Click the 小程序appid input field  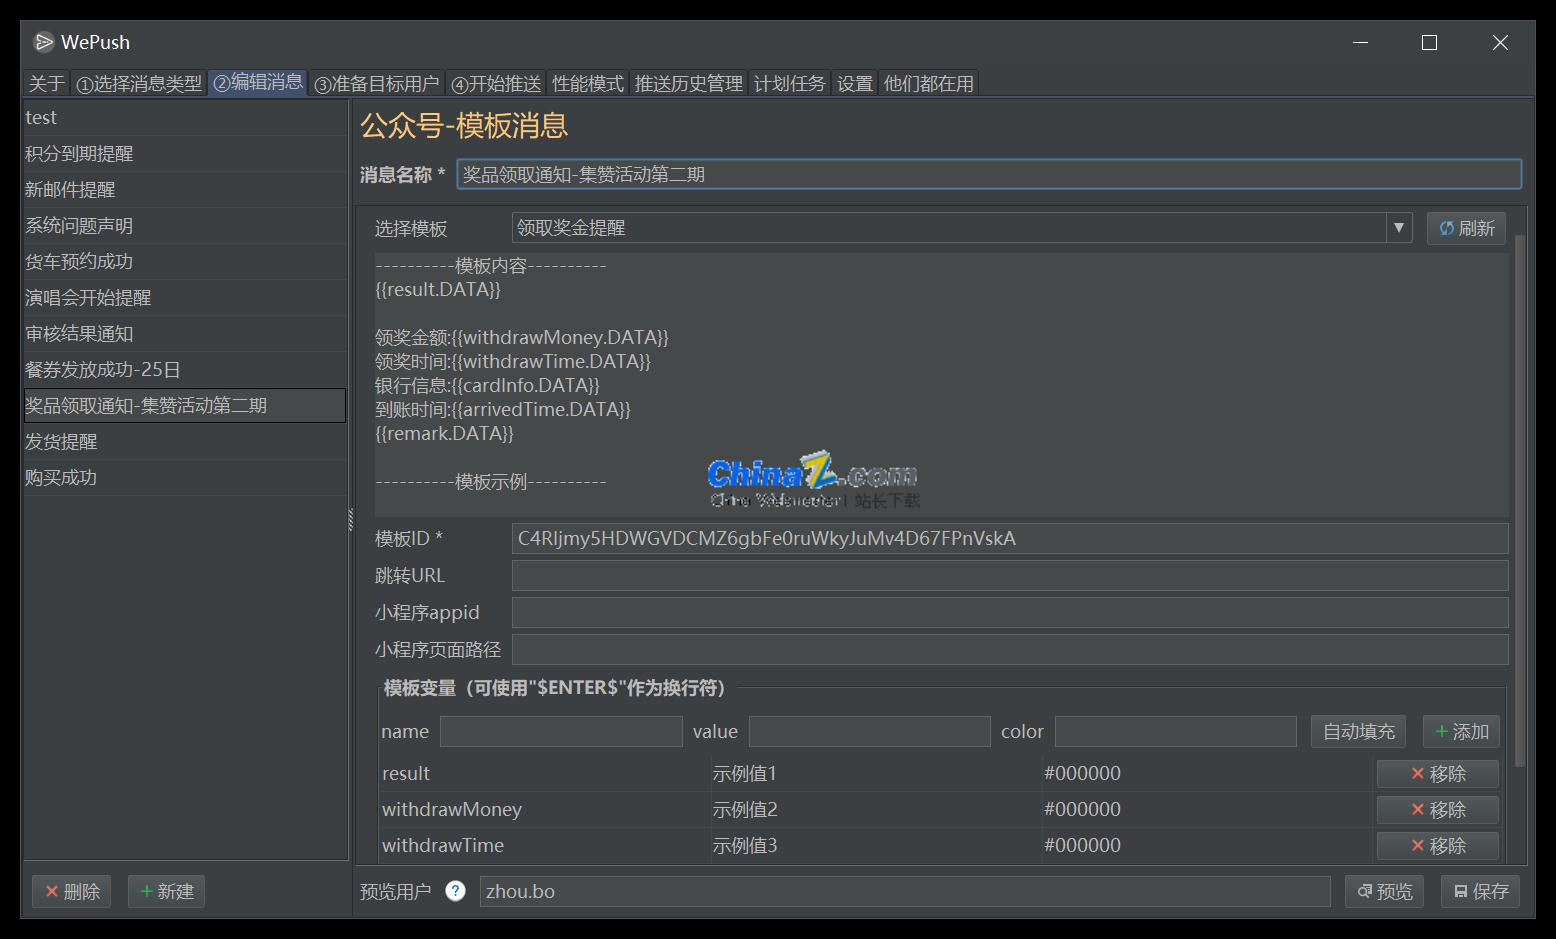coord(1010,612)
